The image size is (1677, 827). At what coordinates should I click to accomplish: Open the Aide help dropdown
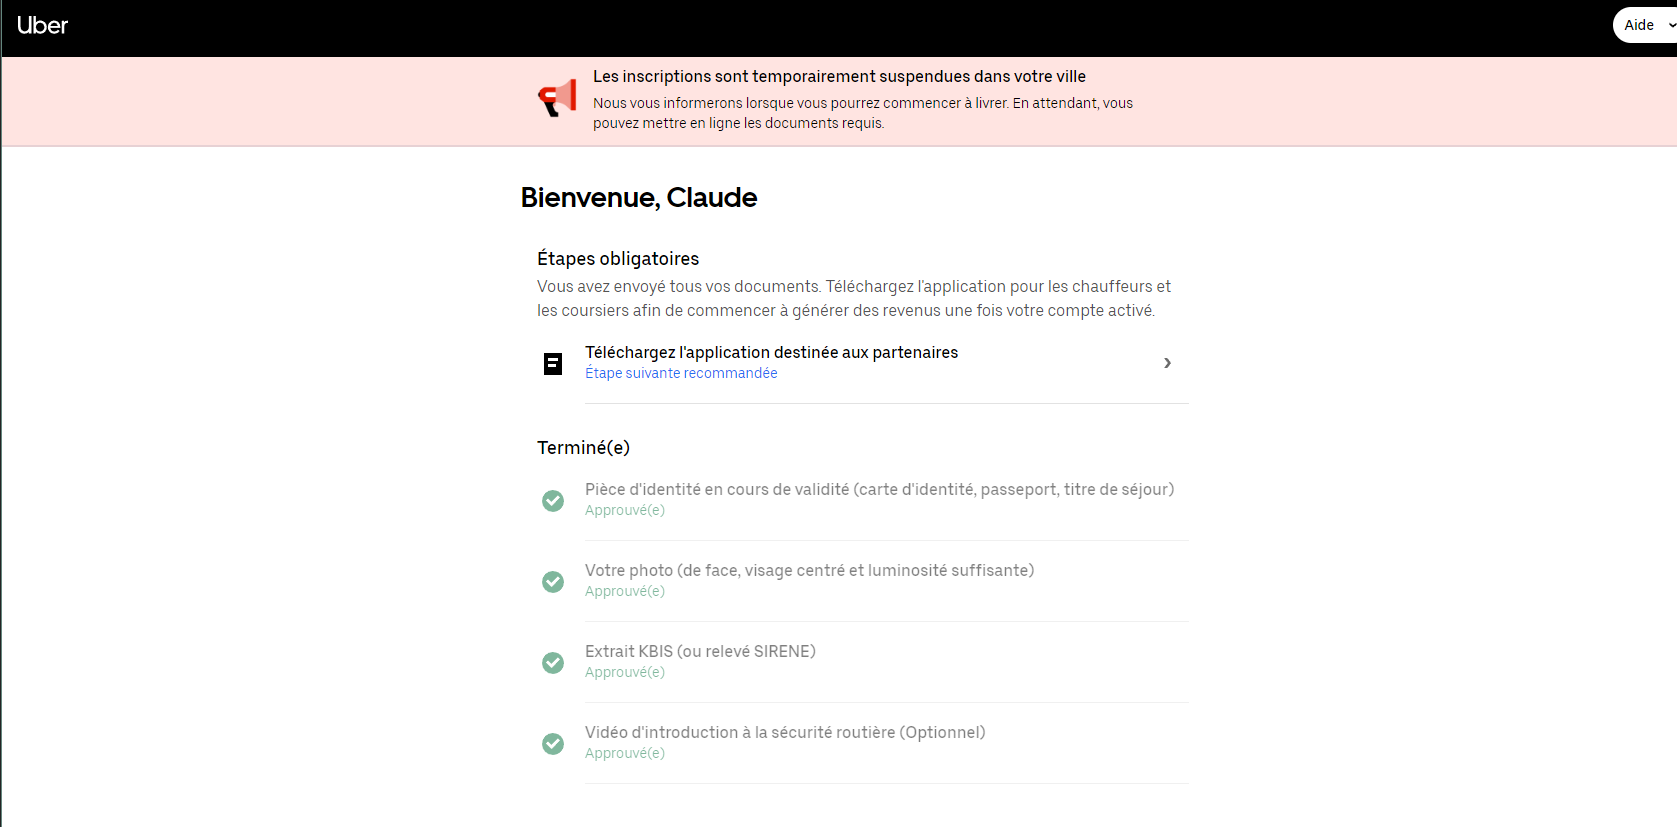1645,25
